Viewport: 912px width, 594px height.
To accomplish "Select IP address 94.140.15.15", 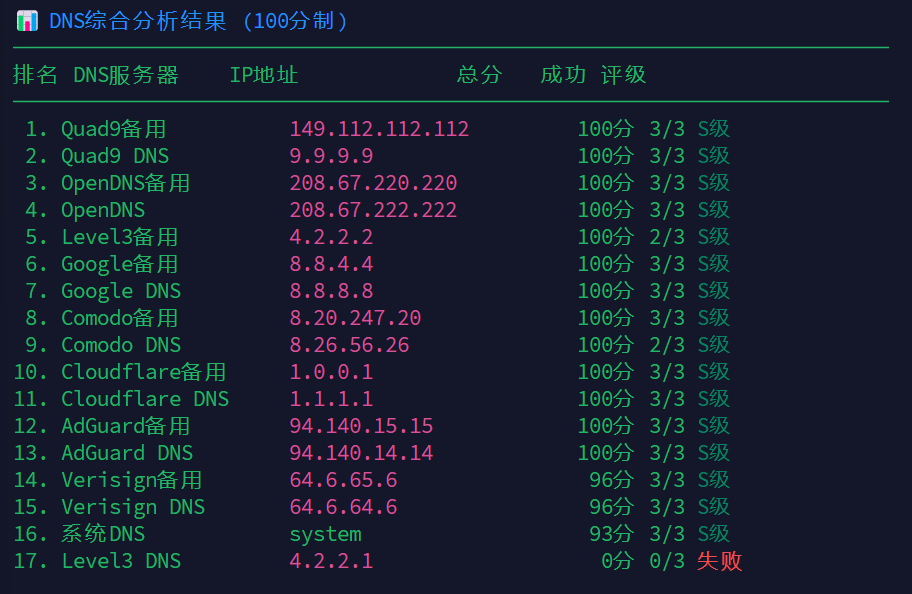I will pyautogui.click(x=361, y=426).
